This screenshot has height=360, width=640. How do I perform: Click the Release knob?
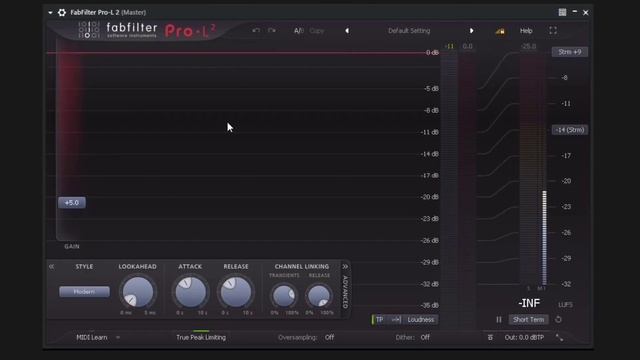[x=236, y=292]
